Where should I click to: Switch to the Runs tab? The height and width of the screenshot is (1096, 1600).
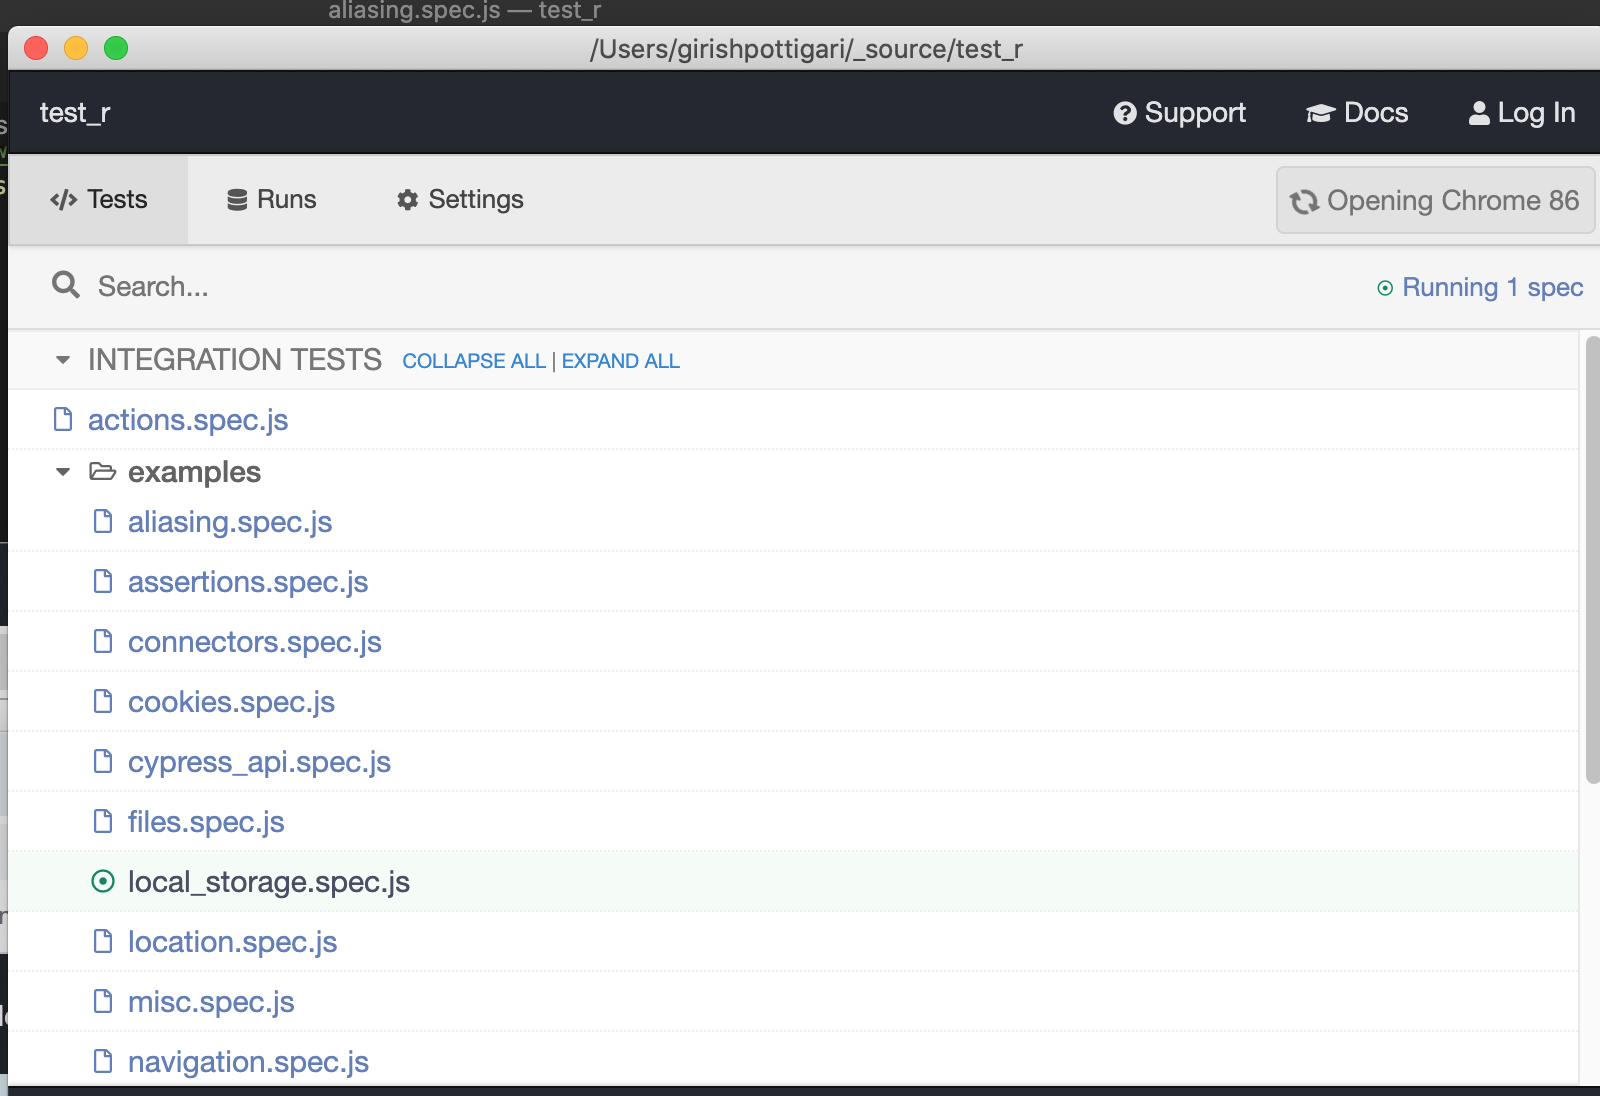271,200
